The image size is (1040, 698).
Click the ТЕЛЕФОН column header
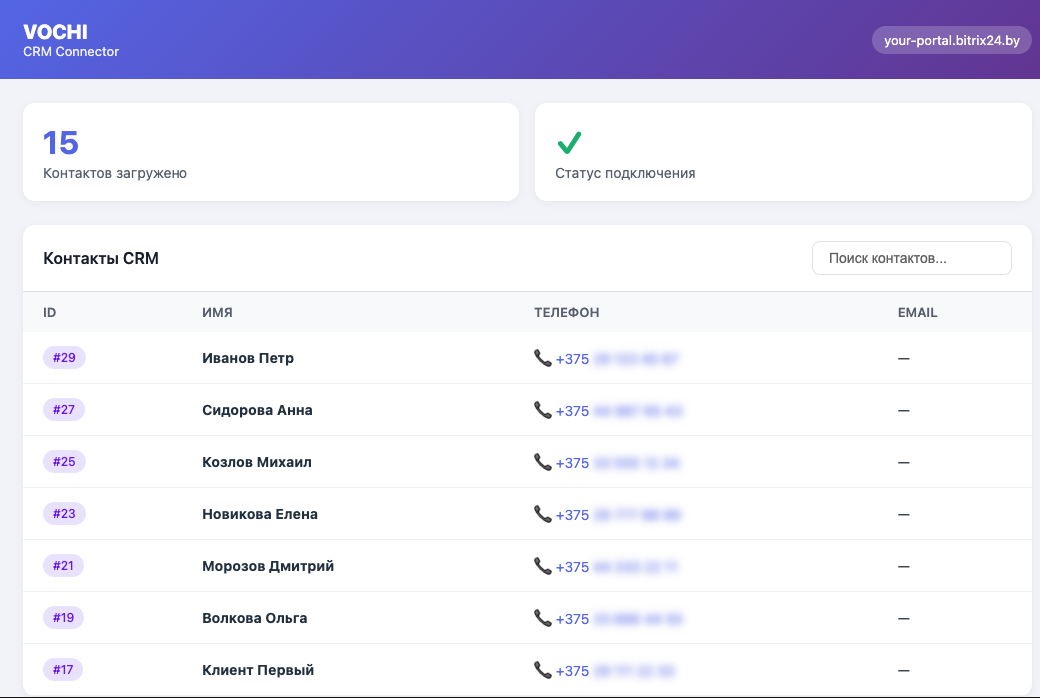(x=566, y=313)
